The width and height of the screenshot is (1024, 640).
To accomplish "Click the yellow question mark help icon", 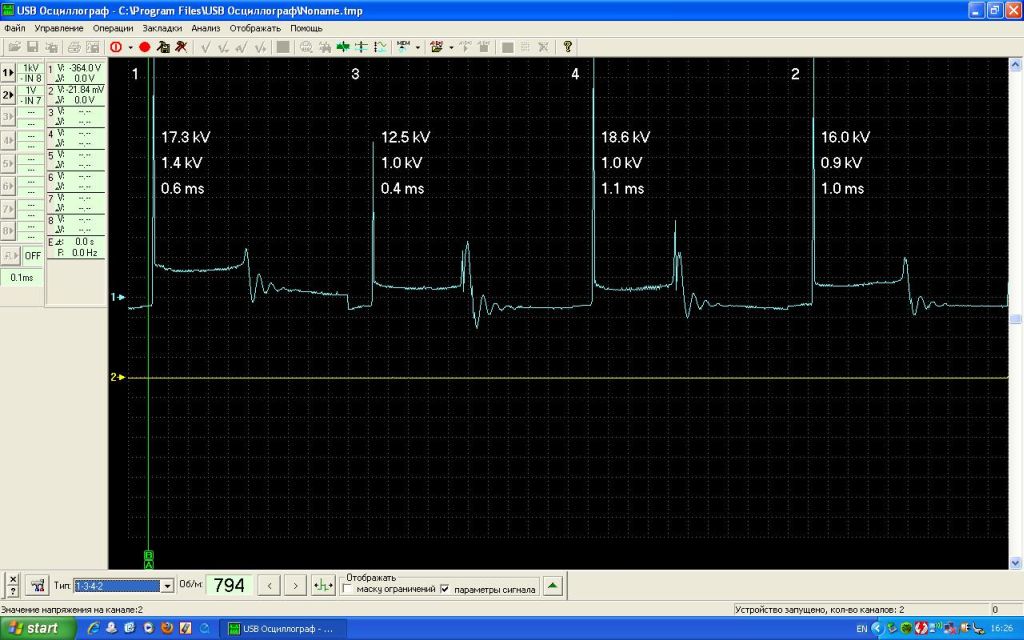I will [567, 47].
